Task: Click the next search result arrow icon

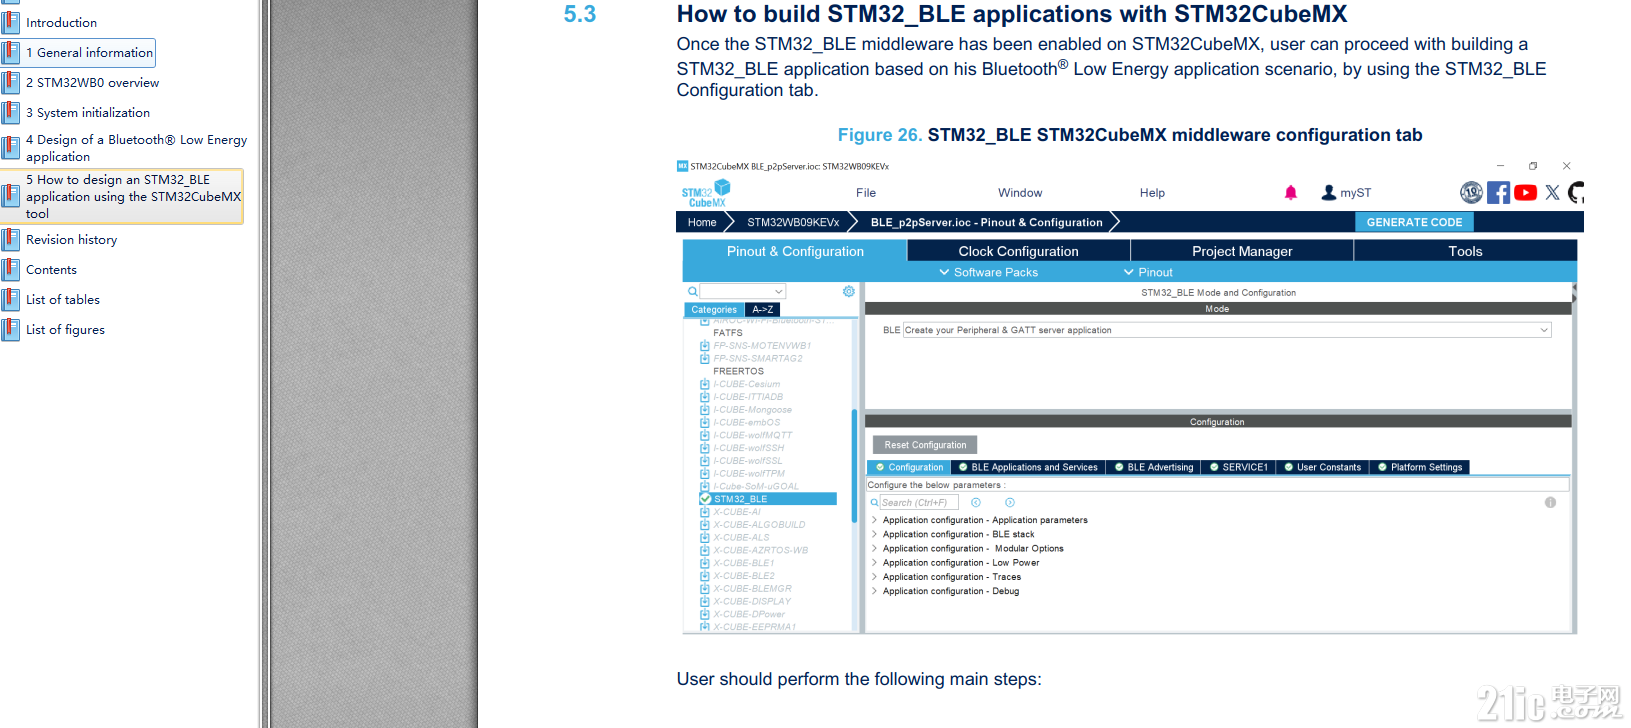Action: 1010,503
